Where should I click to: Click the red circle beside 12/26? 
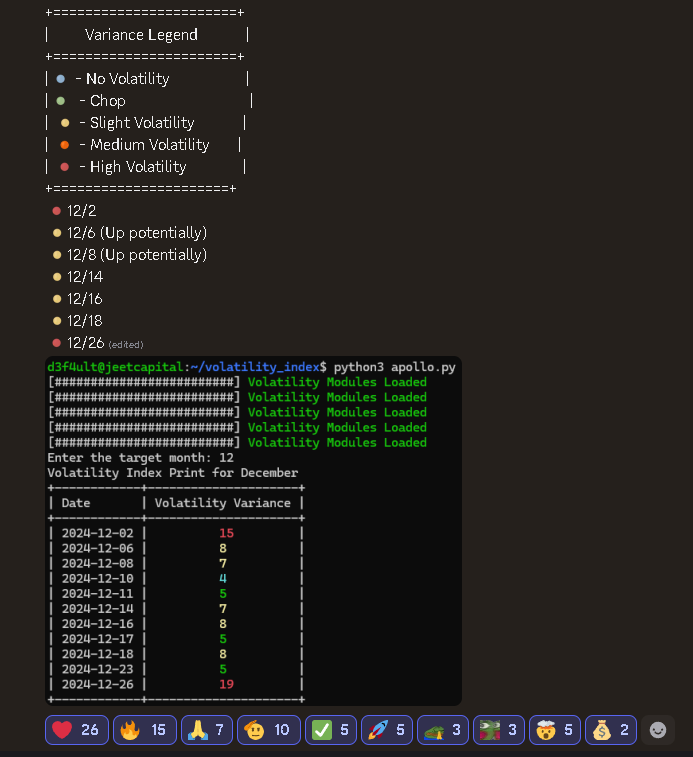(x=57, y=343)
